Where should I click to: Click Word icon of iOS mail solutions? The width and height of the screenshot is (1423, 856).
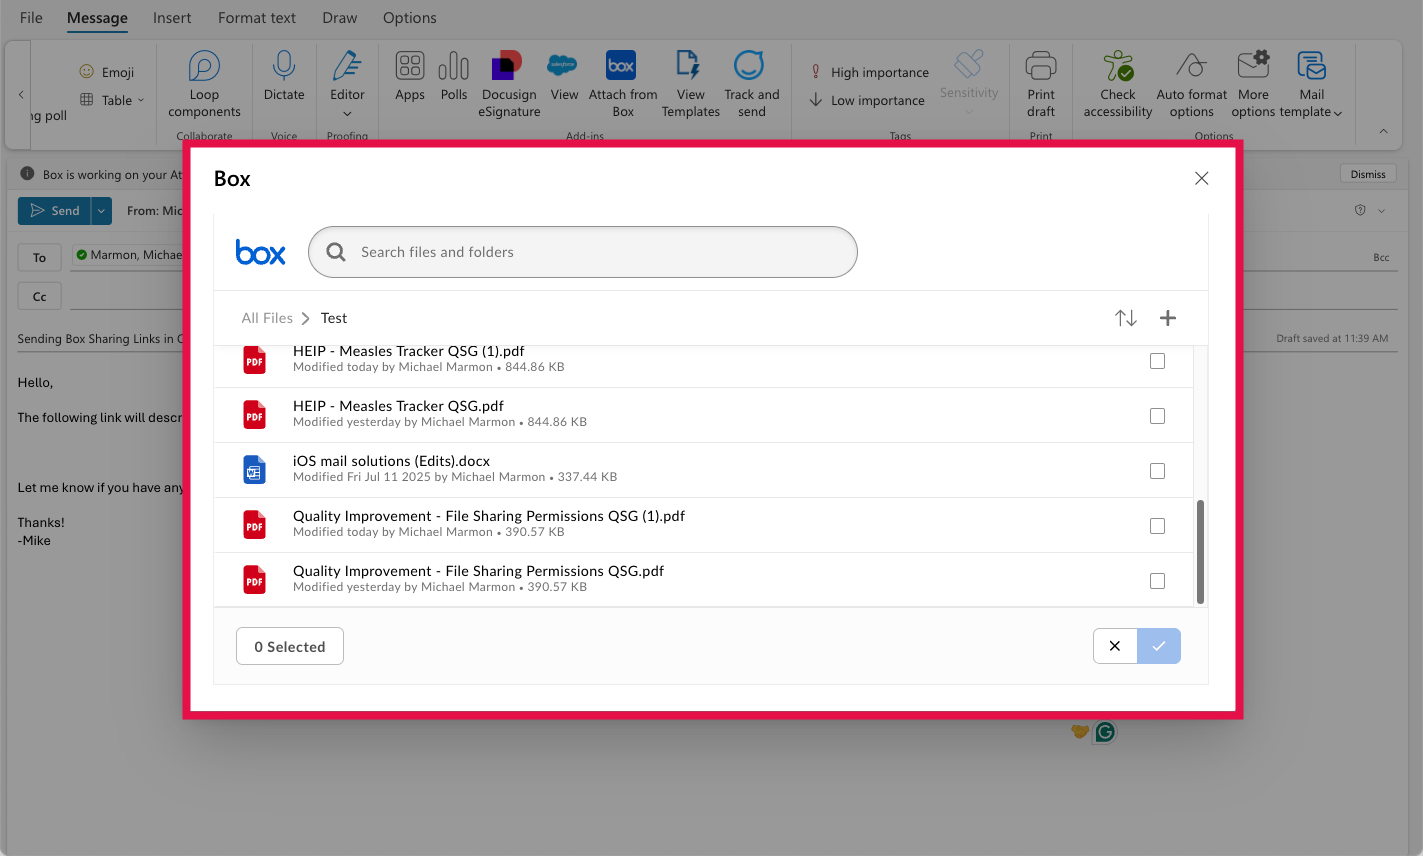pyautogui.click(x=255, y=470)
